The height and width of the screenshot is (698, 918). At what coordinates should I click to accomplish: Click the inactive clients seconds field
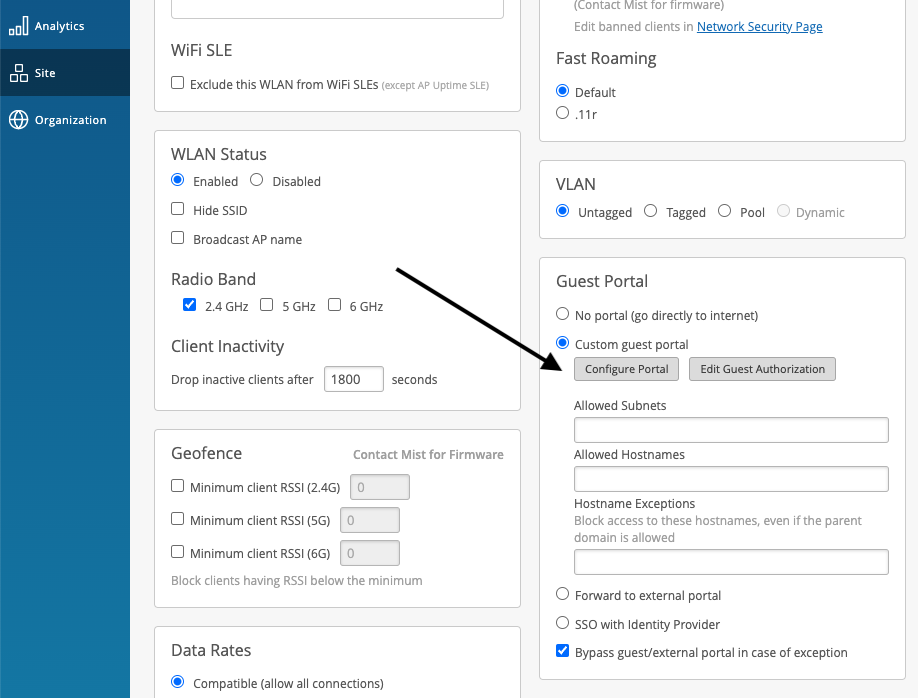pos(354,380)
